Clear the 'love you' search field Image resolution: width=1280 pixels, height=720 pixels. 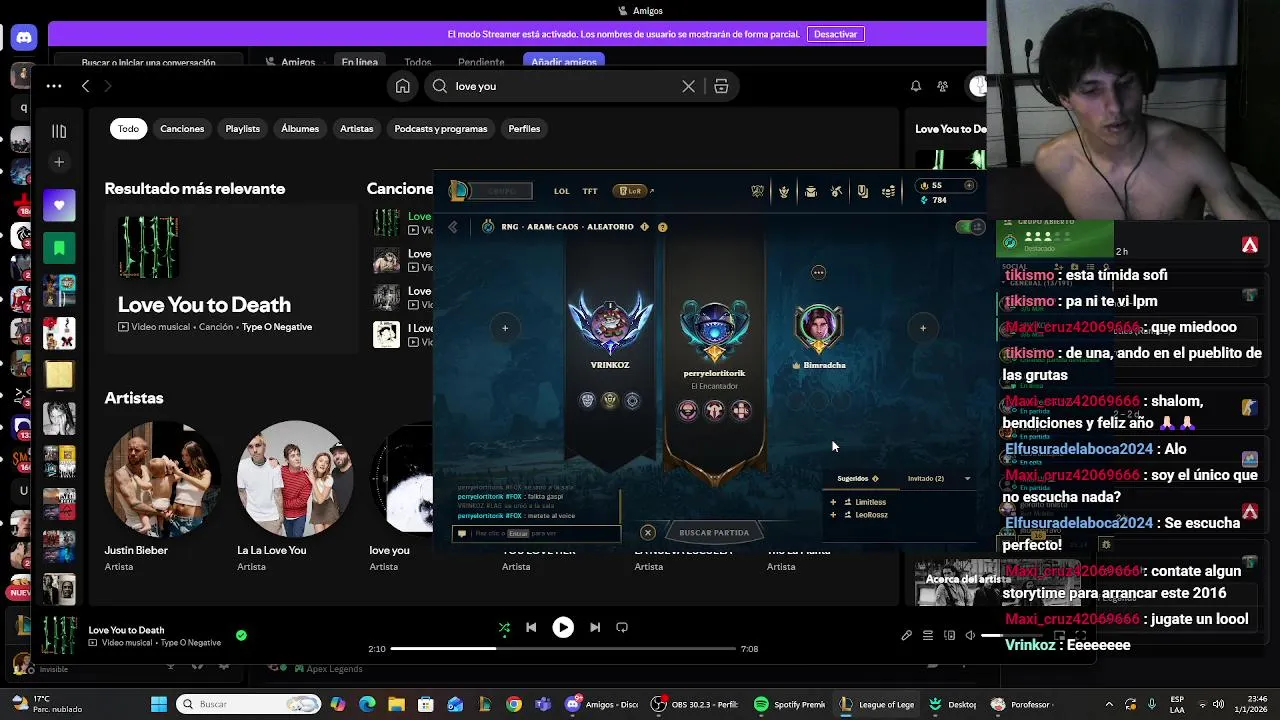[688, 86]
